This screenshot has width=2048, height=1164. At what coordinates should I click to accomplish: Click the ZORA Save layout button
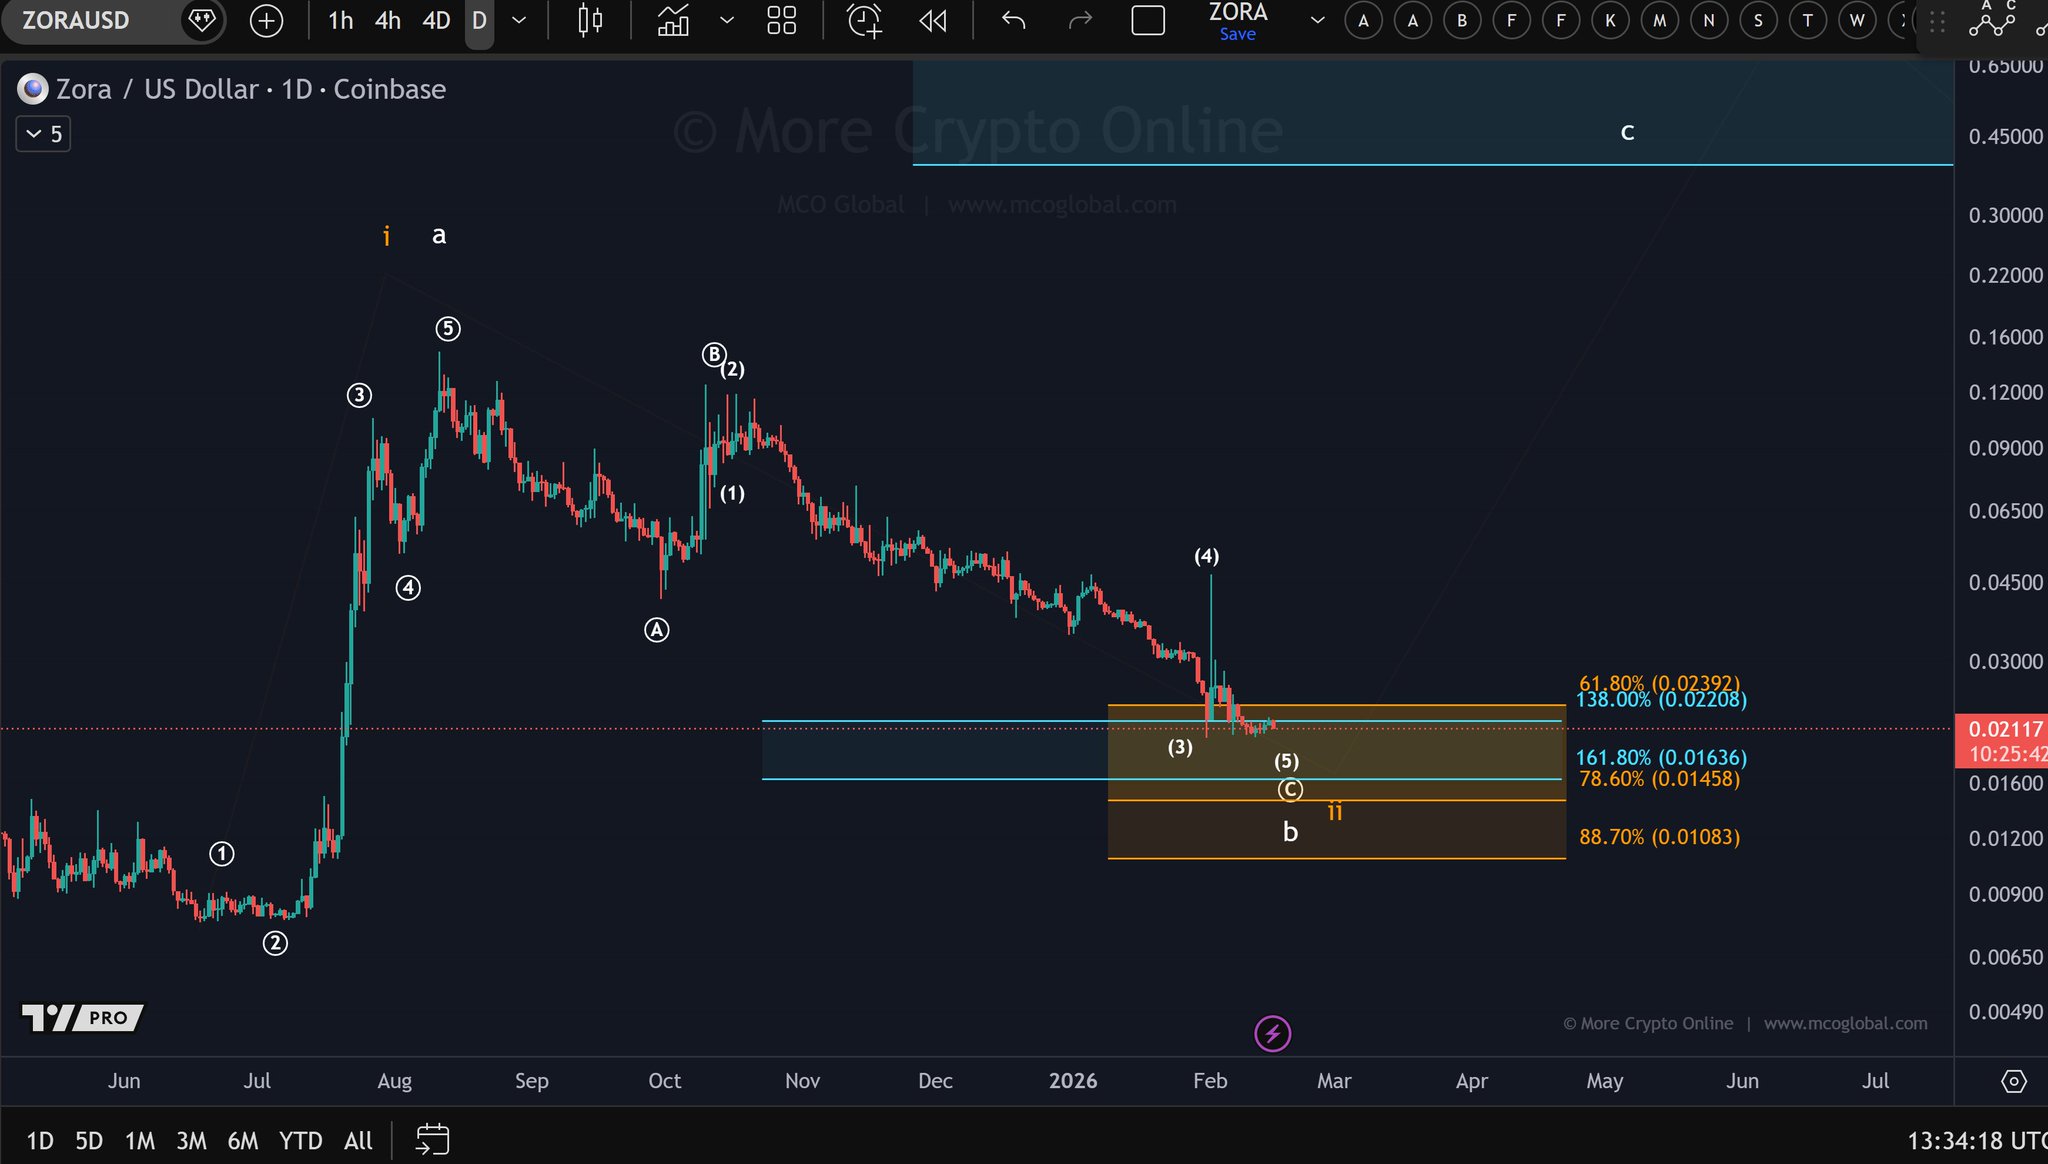coord(1237,21)
